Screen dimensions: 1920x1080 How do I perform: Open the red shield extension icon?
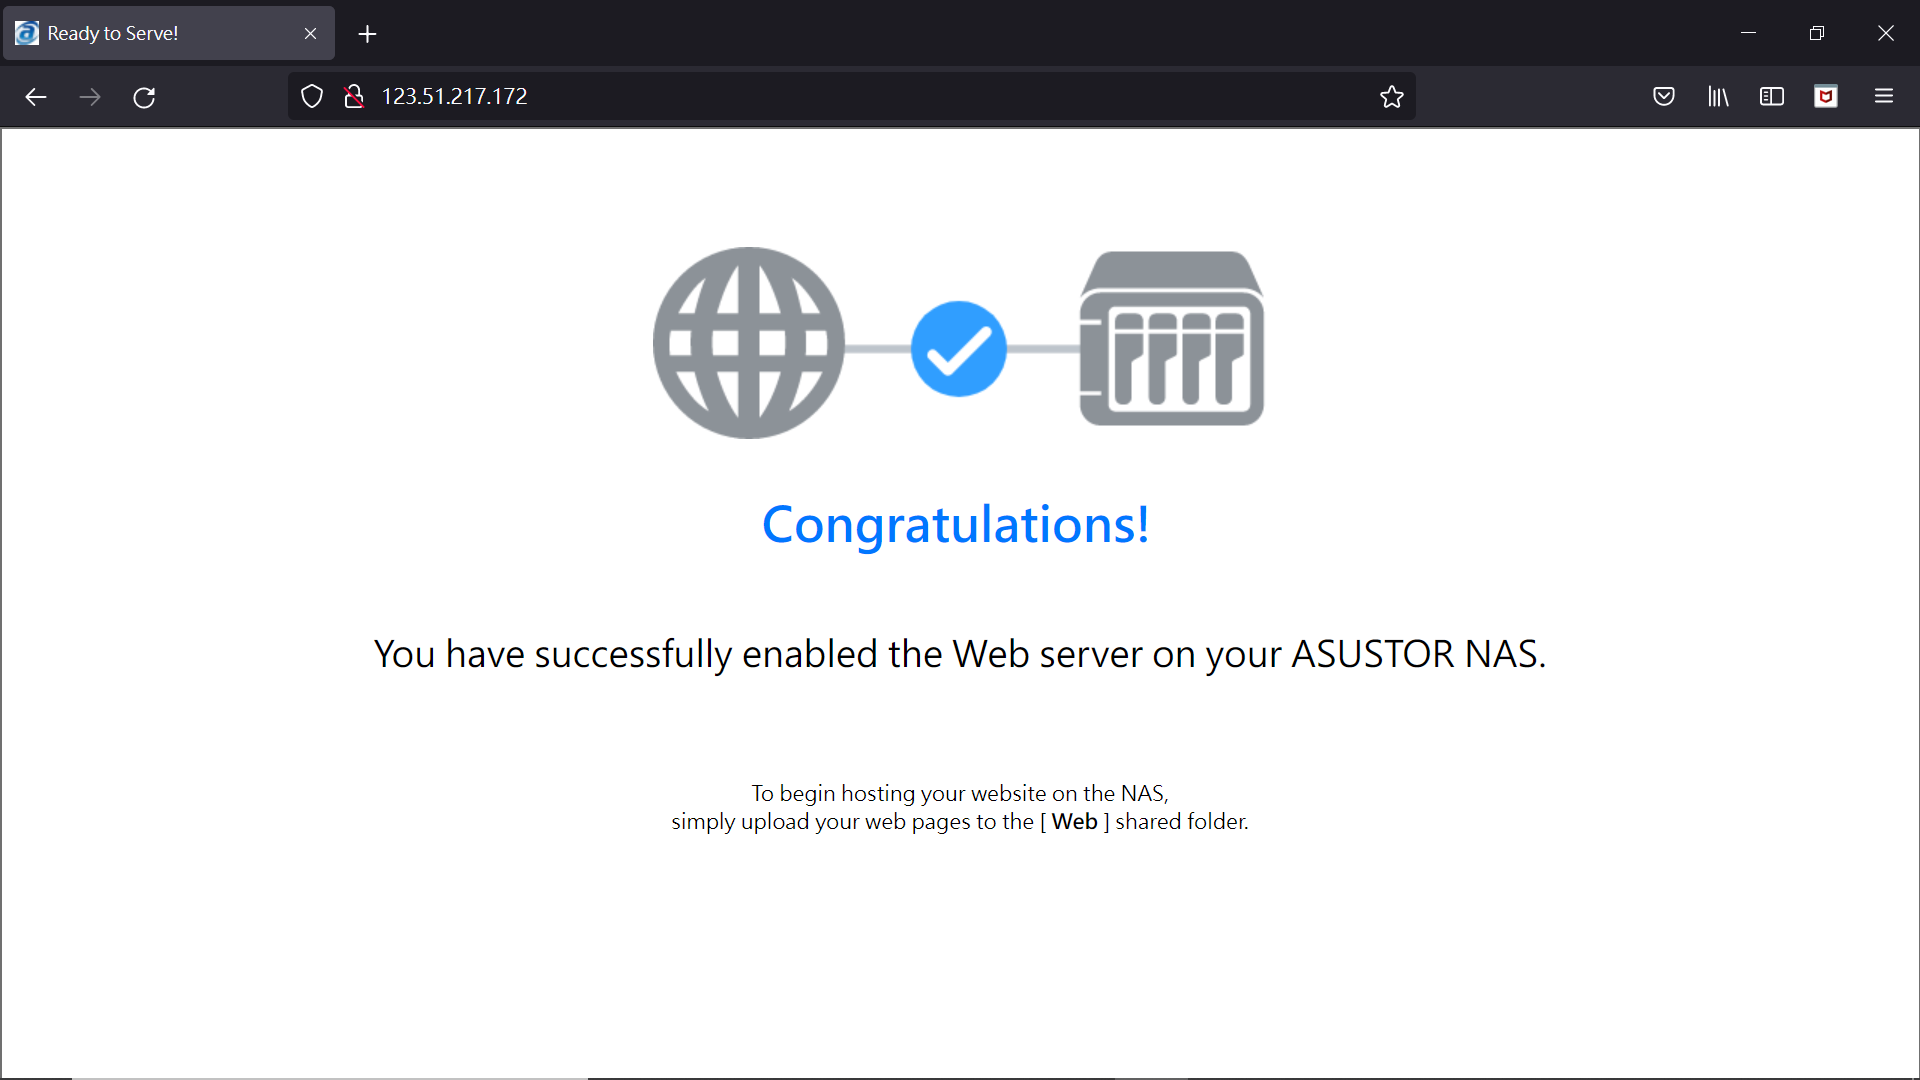(1826, 97)
